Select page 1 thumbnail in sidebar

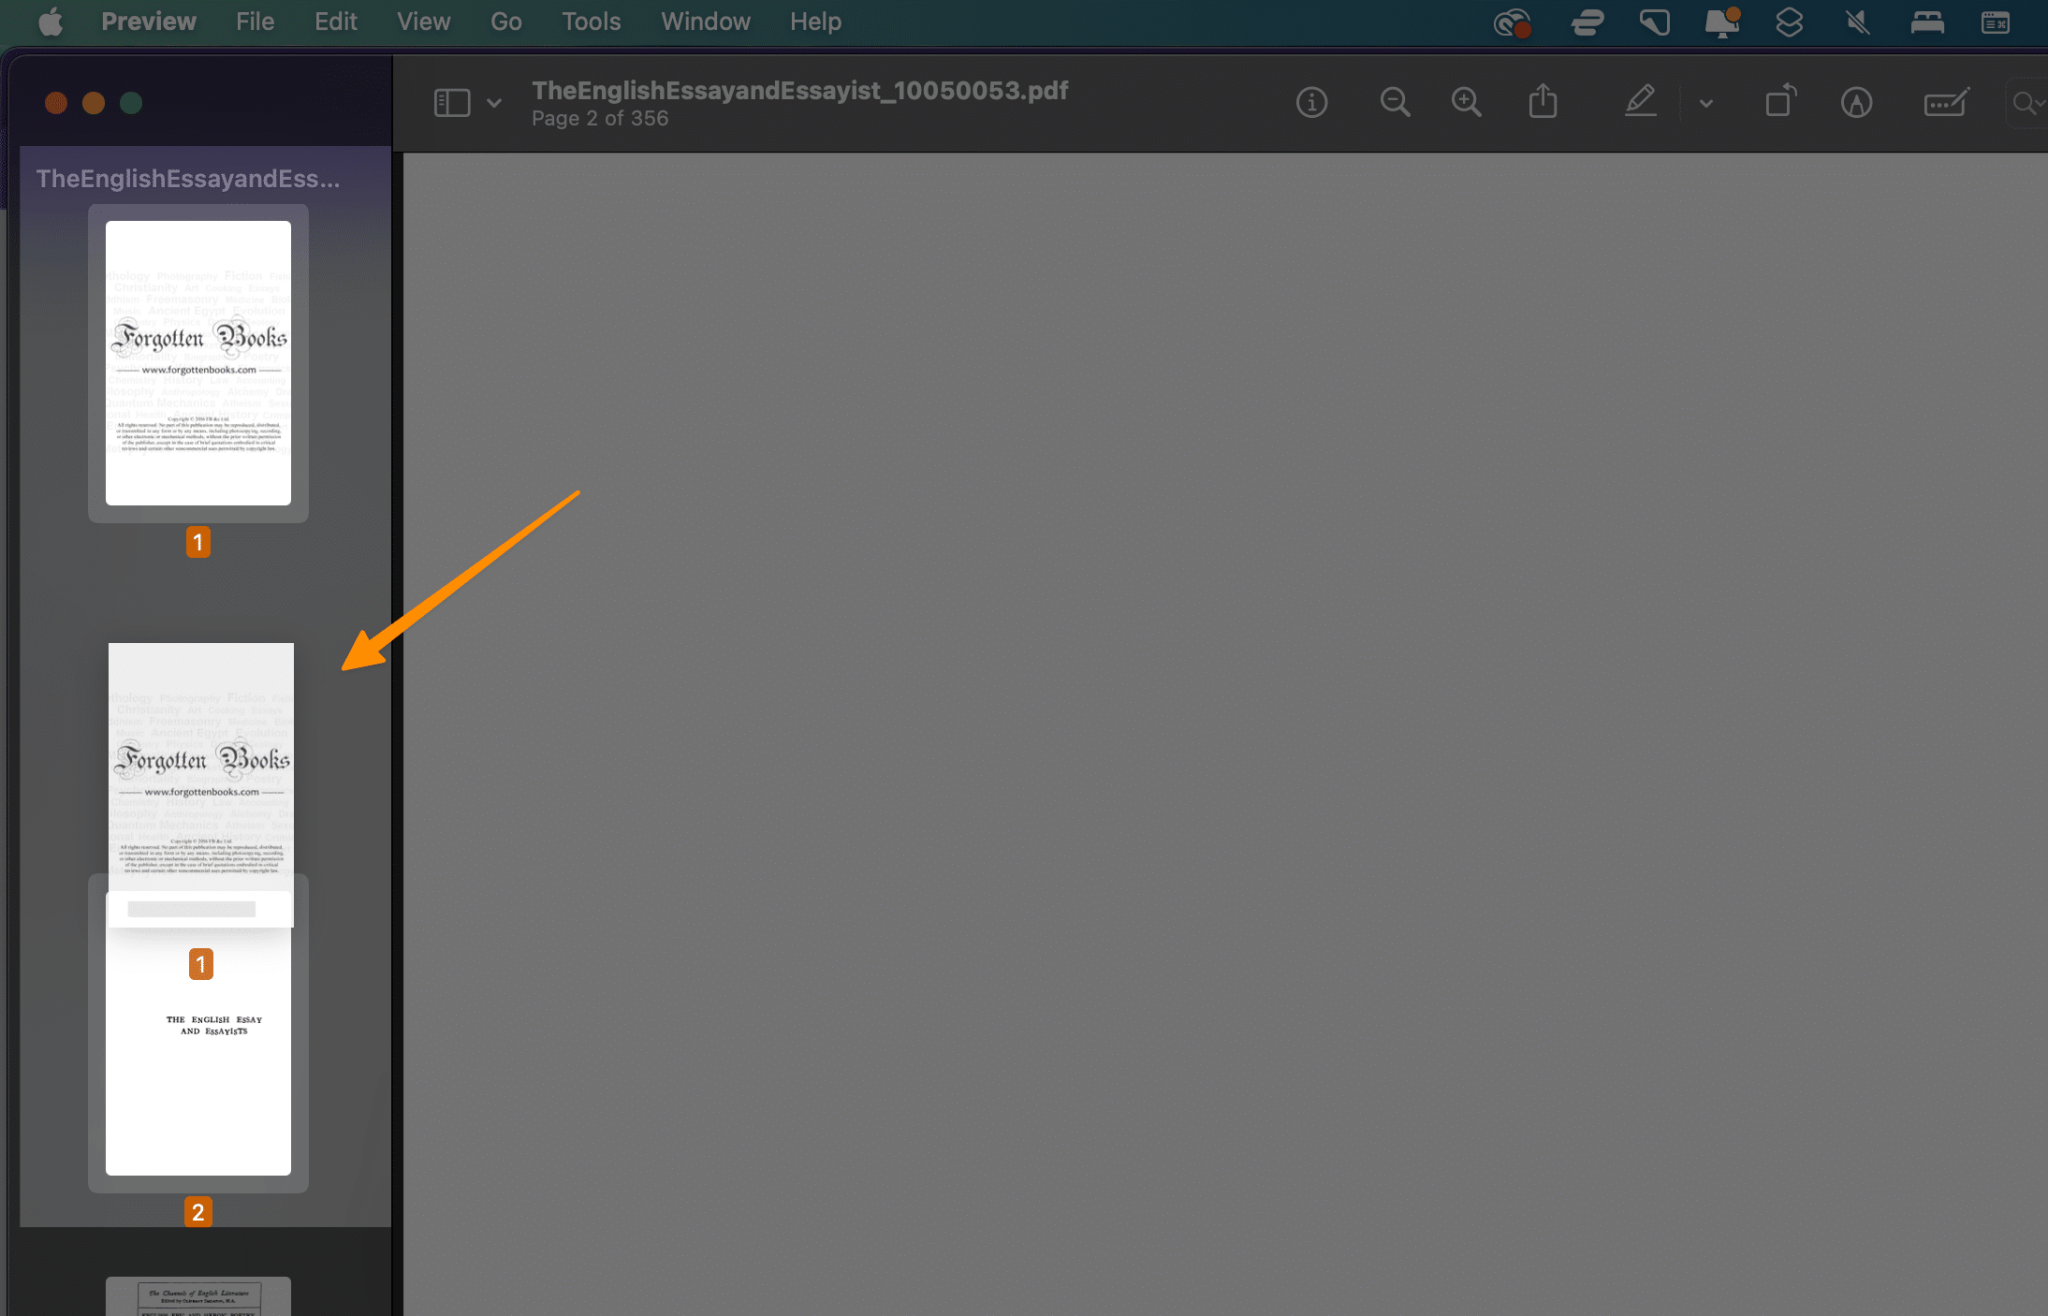[198, 363]
